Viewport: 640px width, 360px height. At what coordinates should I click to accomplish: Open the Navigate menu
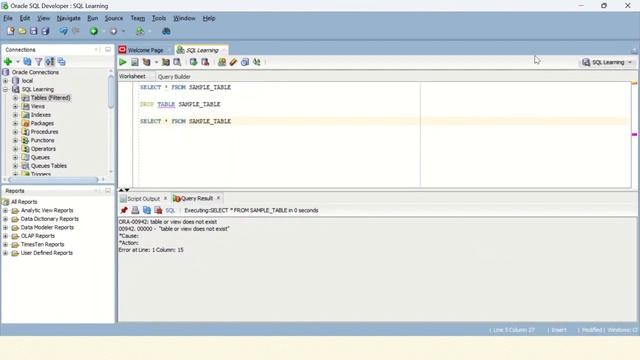68,18
